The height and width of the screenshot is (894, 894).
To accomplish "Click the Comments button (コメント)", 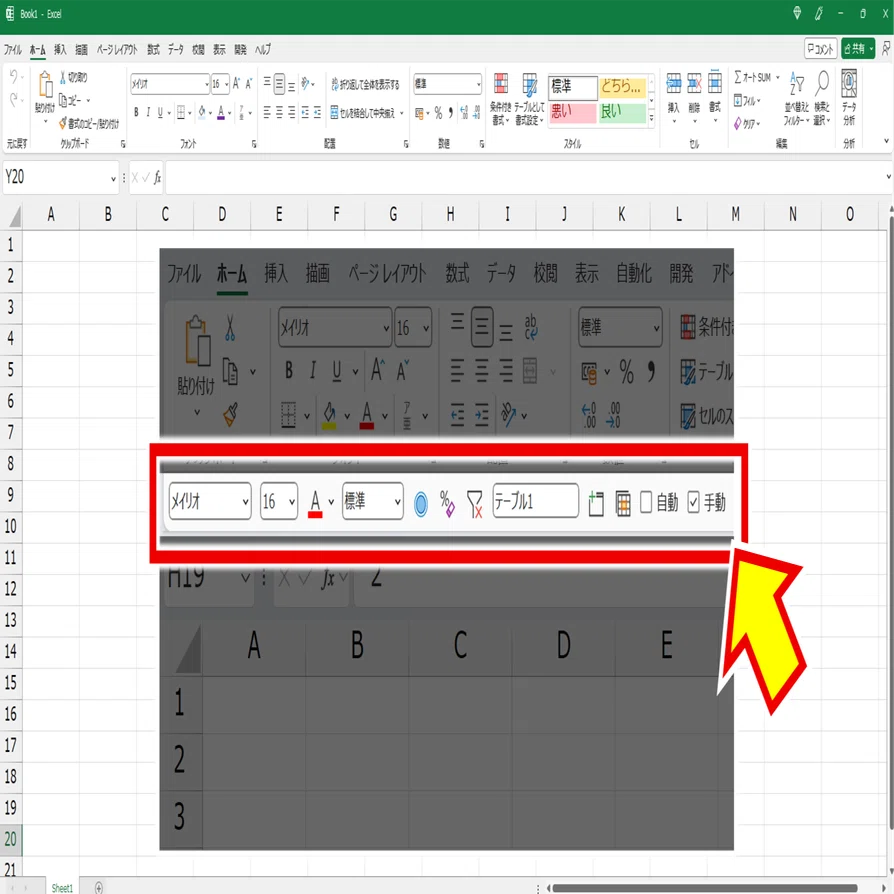I will [x=820, y=49].
